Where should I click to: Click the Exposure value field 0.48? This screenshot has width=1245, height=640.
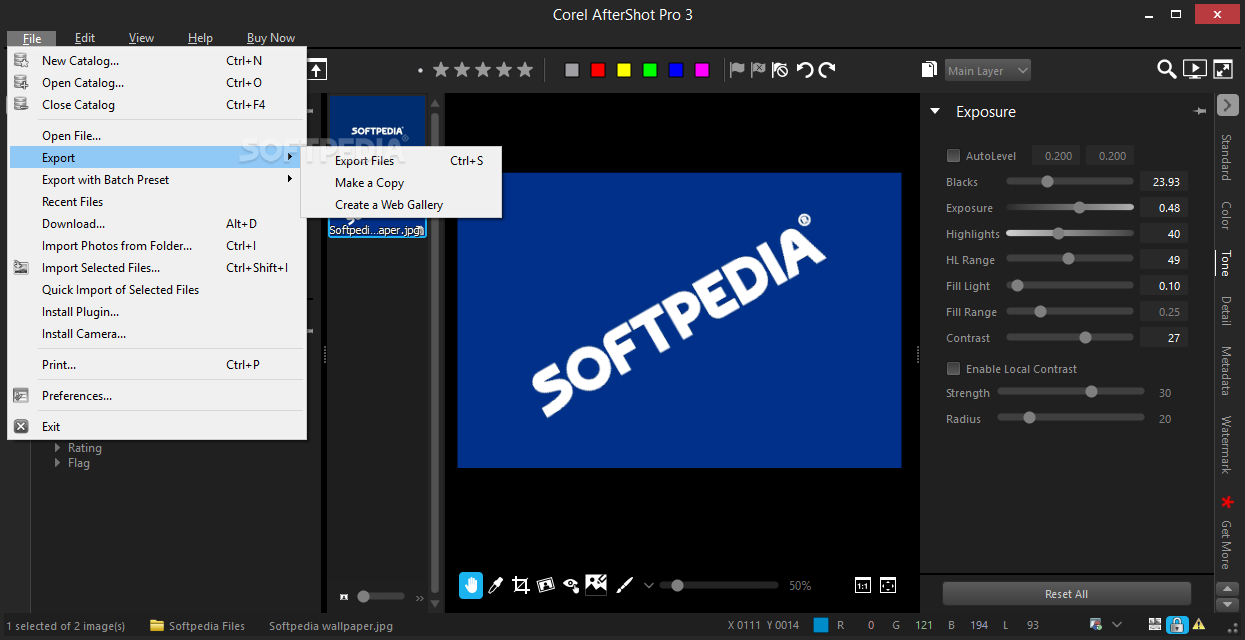click(1164, 208)
